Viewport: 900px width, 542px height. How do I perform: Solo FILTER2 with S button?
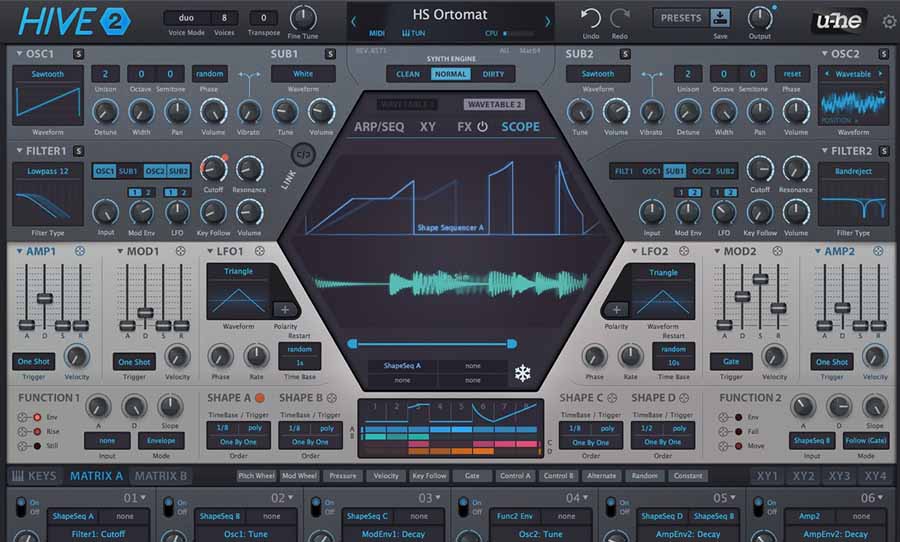[883, 151]
